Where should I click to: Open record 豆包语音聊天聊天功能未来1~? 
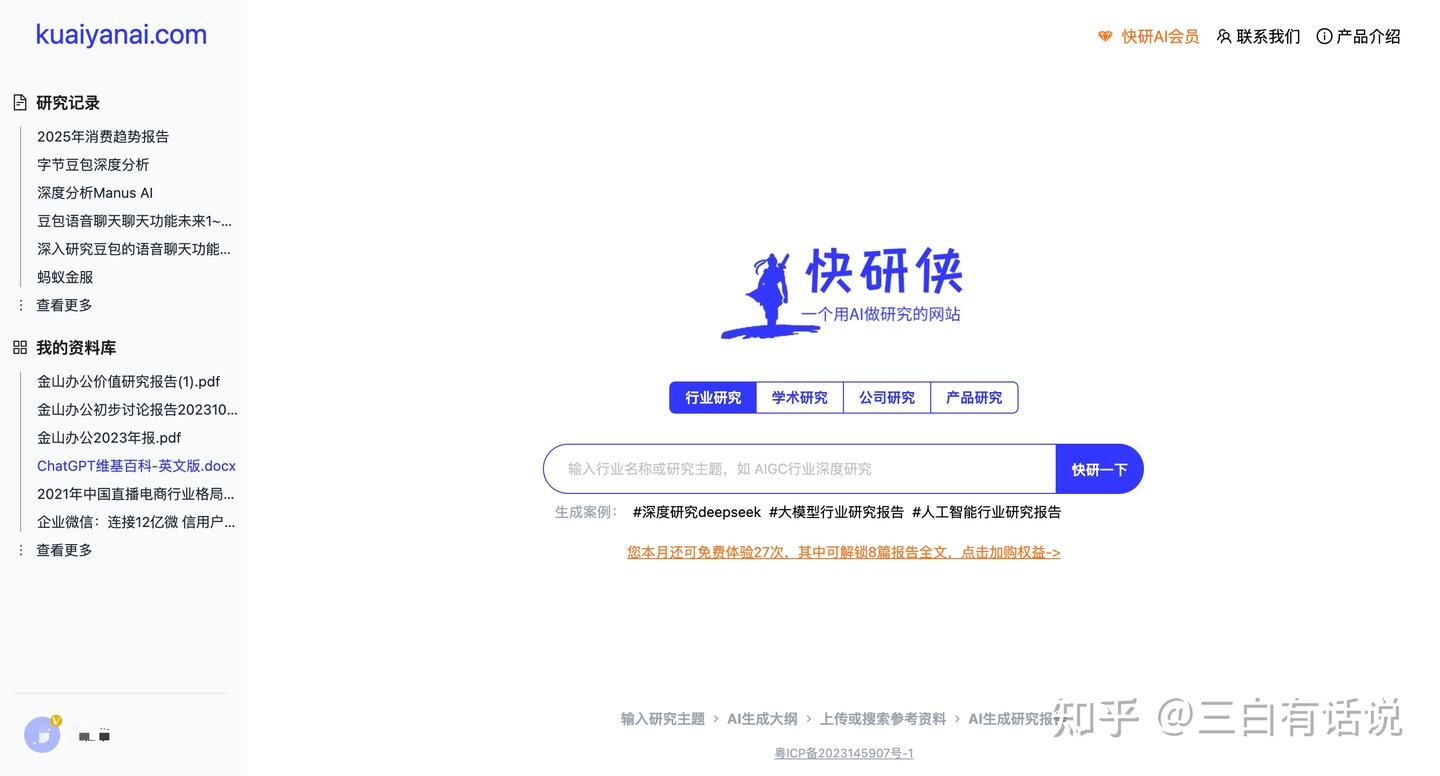134,220
